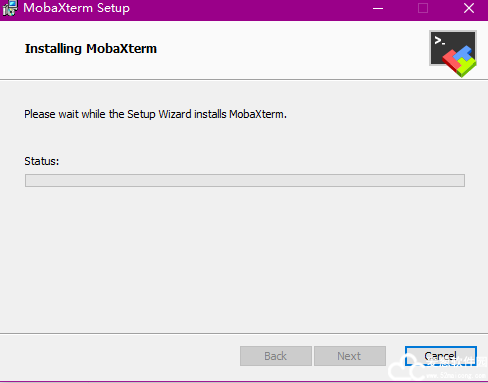The height and width of the screenshot is (383, 488).
Task: Click the Status: label
Action: [x=42, y=161]
